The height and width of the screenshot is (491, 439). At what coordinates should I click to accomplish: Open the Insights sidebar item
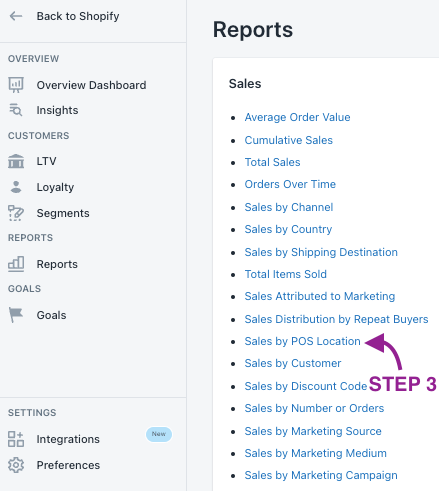coord(57,110)
